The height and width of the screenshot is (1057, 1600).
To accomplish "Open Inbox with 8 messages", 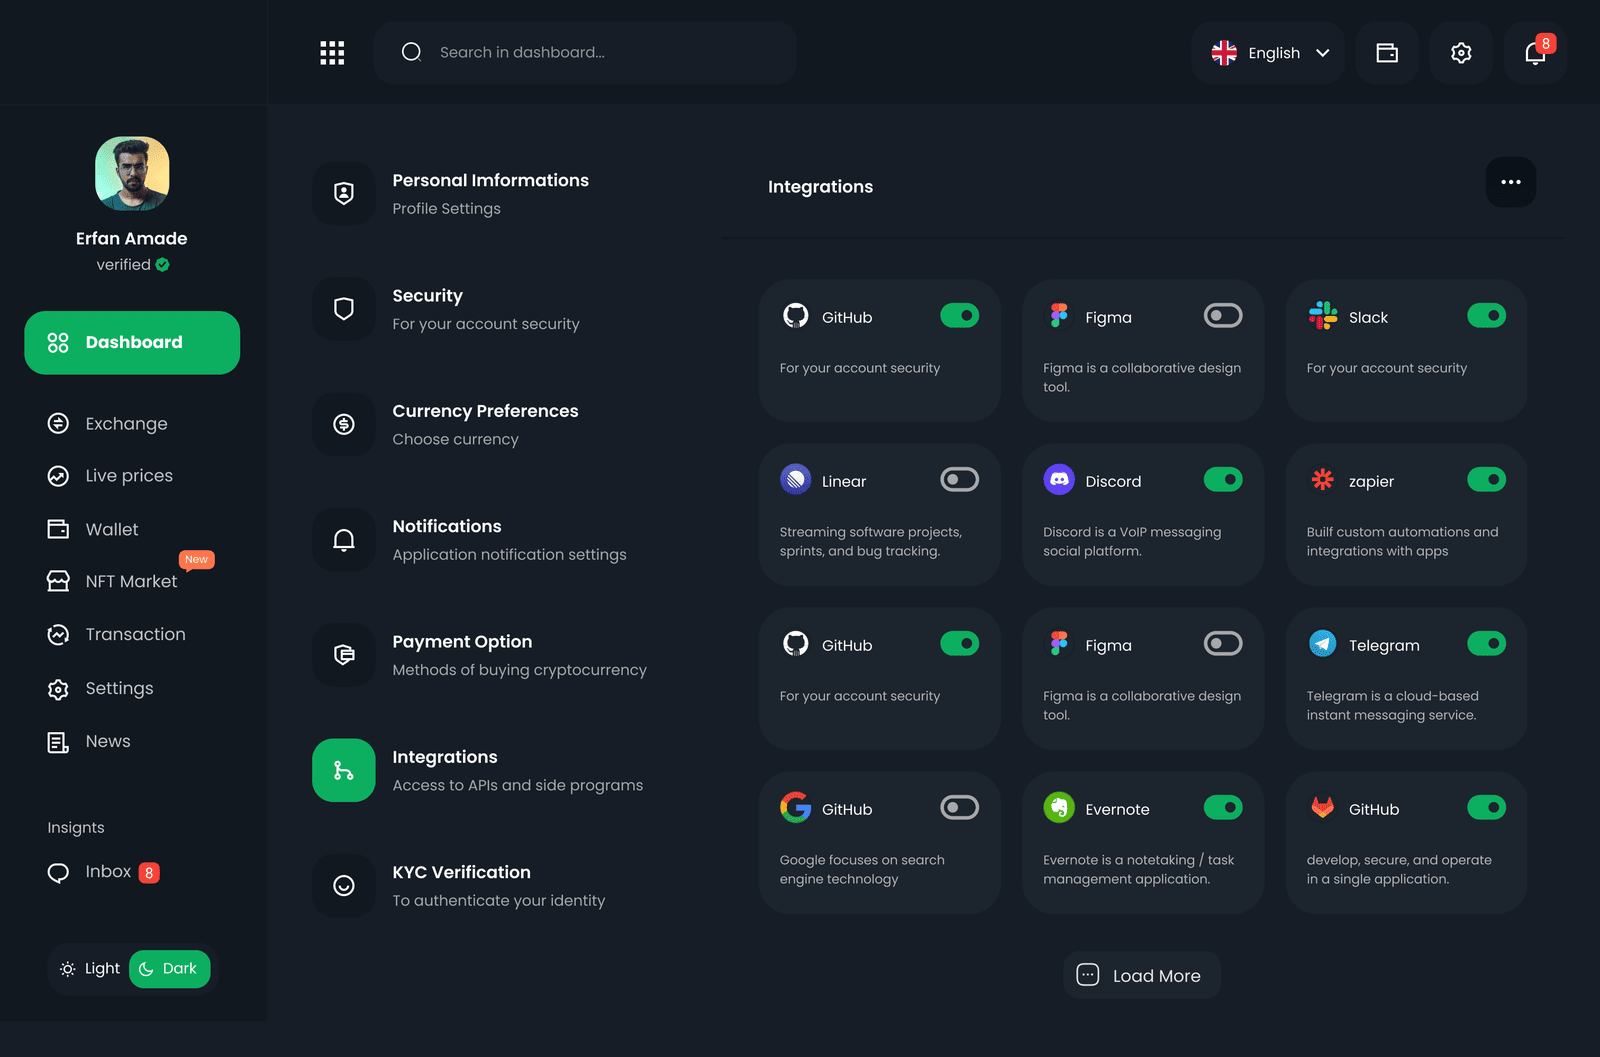I will [x=103, y=872].
